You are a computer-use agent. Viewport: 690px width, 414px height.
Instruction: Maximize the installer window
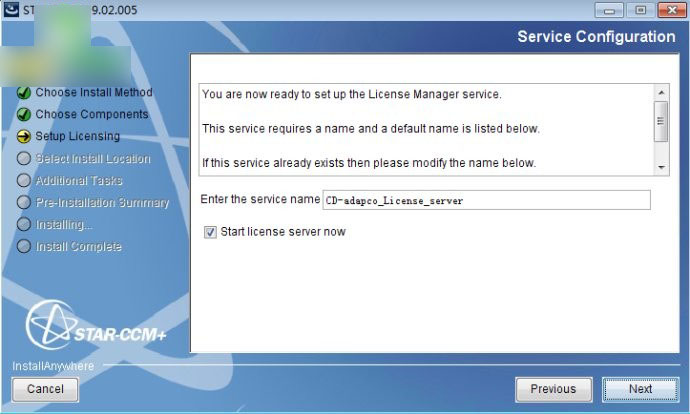click(x=640, y=10)
